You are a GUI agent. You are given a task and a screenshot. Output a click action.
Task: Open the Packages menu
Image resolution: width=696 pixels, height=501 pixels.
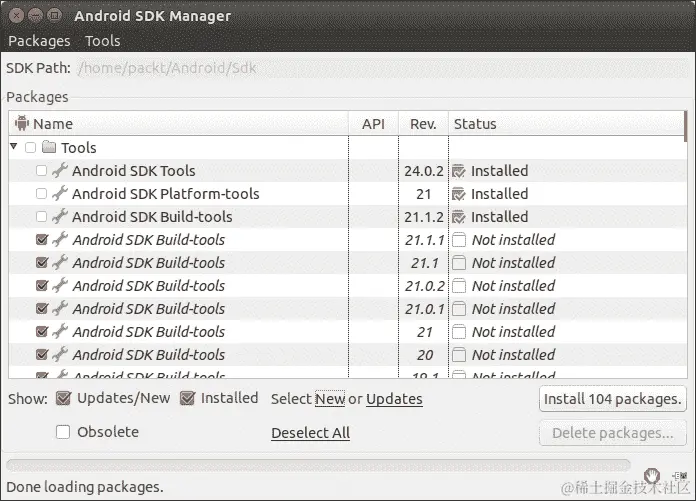pos(39,41)
